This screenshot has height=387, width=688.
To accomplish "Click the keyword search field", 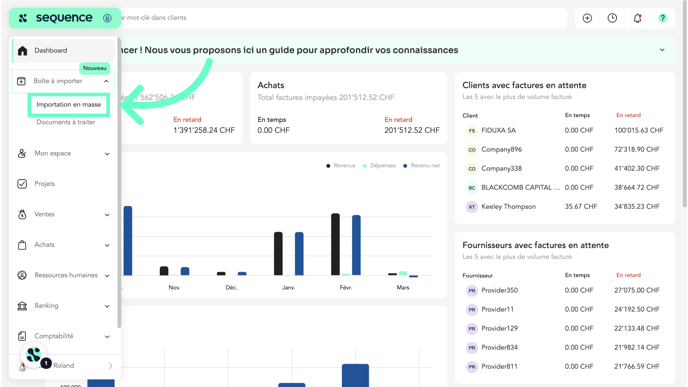I will pos(342,18).
